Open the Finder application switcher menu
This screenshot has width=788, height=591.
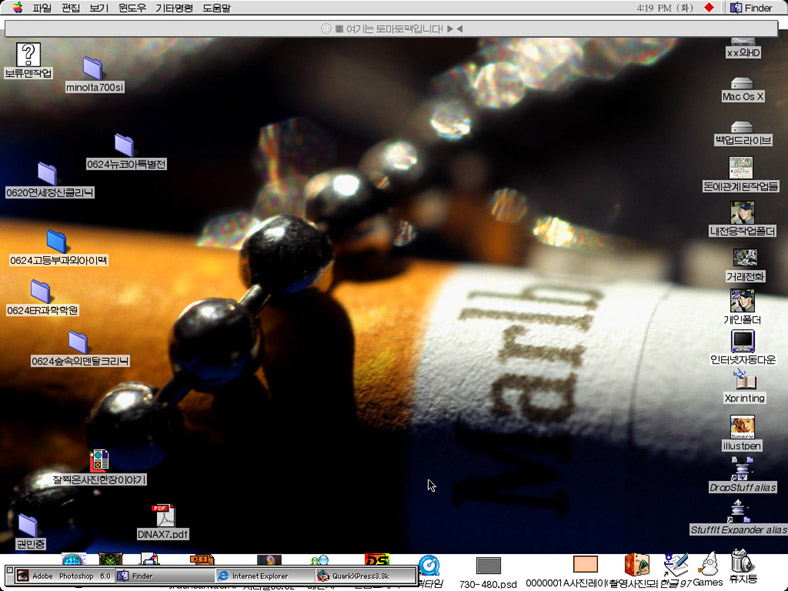pos(750,8)
